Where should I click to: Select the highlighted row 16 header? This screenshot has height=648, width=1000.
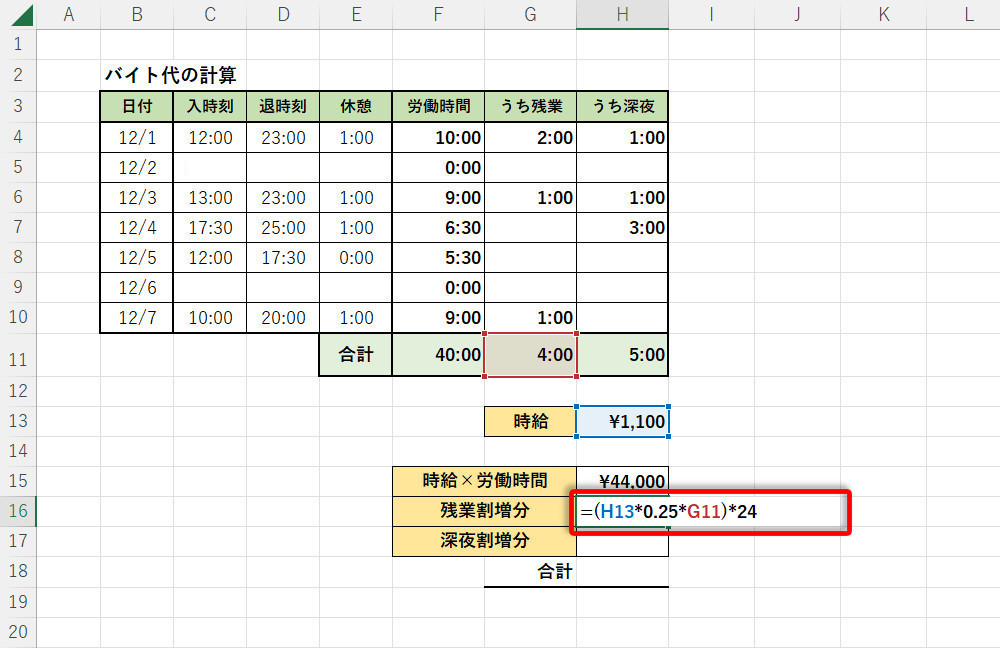(x=18, y=511)
